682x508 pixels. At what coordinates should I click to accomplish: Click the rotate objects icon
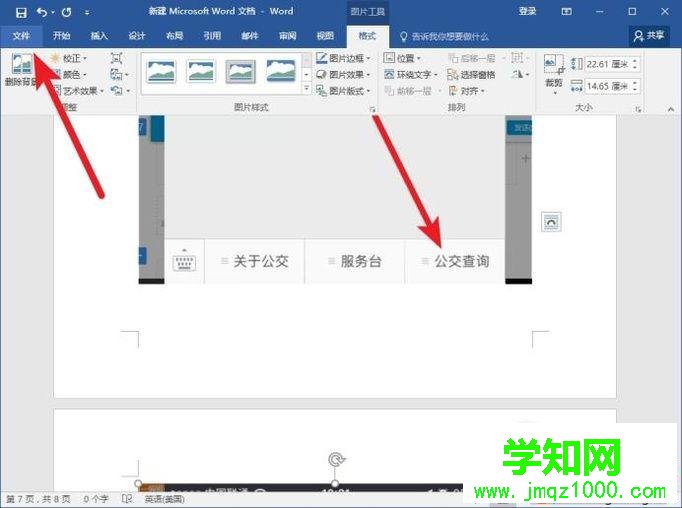coord(520,74)
